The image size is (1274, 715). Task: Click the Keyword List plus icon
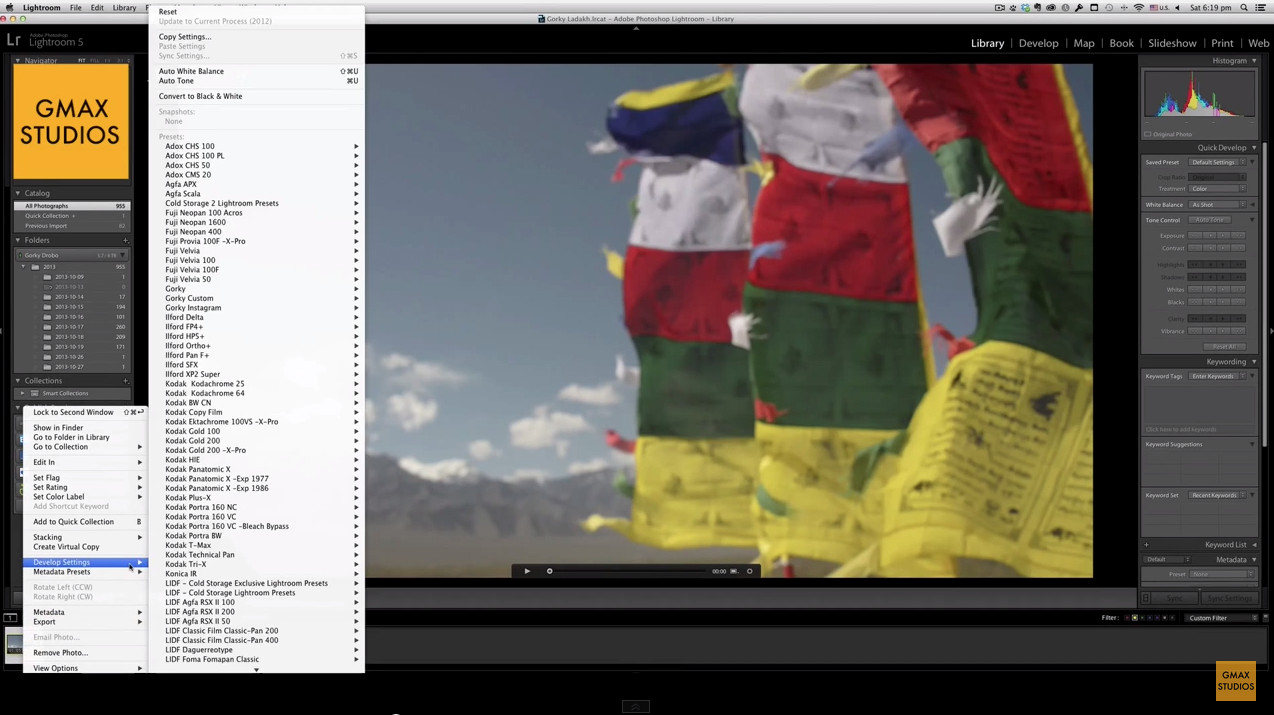coord(1146,545)
